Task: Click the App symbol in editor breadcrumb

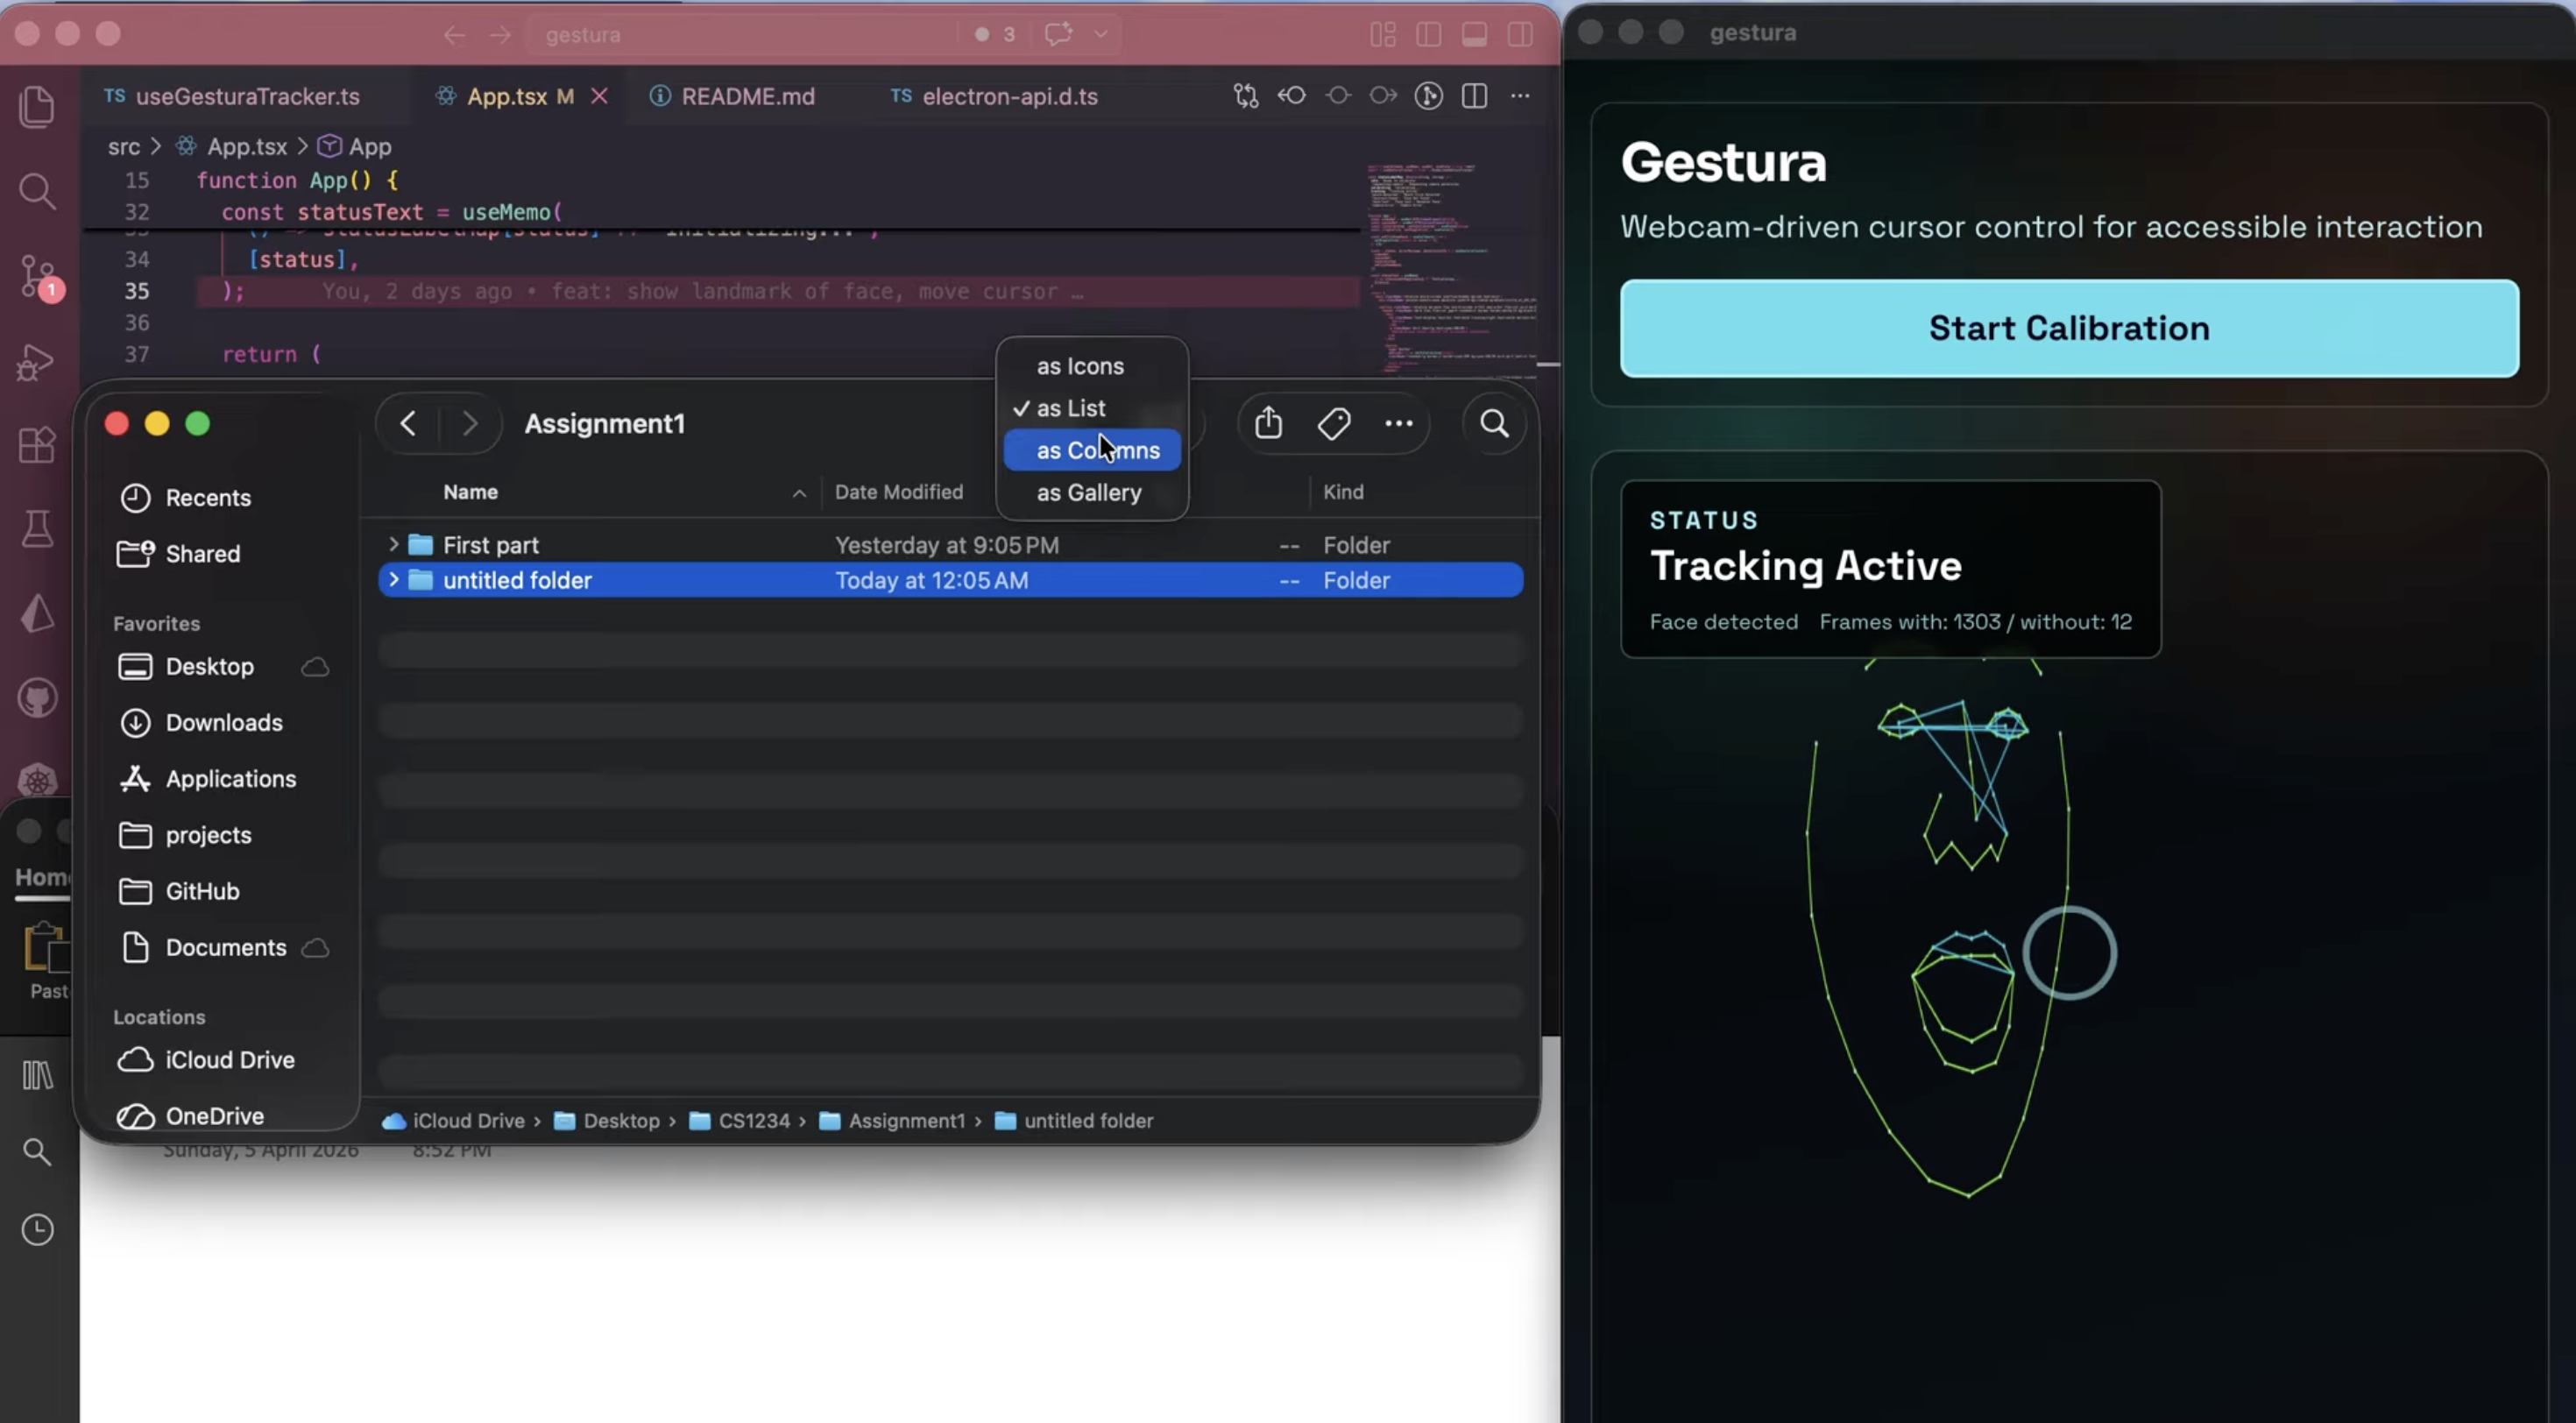Action: tap(355, 147)
